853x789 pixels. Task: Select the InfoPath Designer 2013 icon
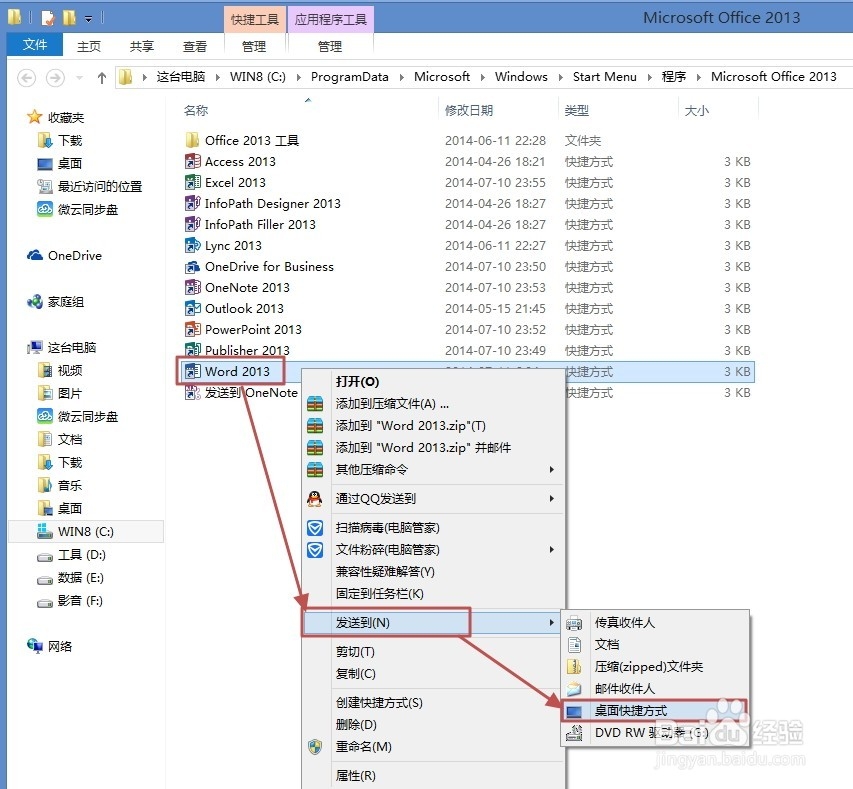(x=193, y=204)
